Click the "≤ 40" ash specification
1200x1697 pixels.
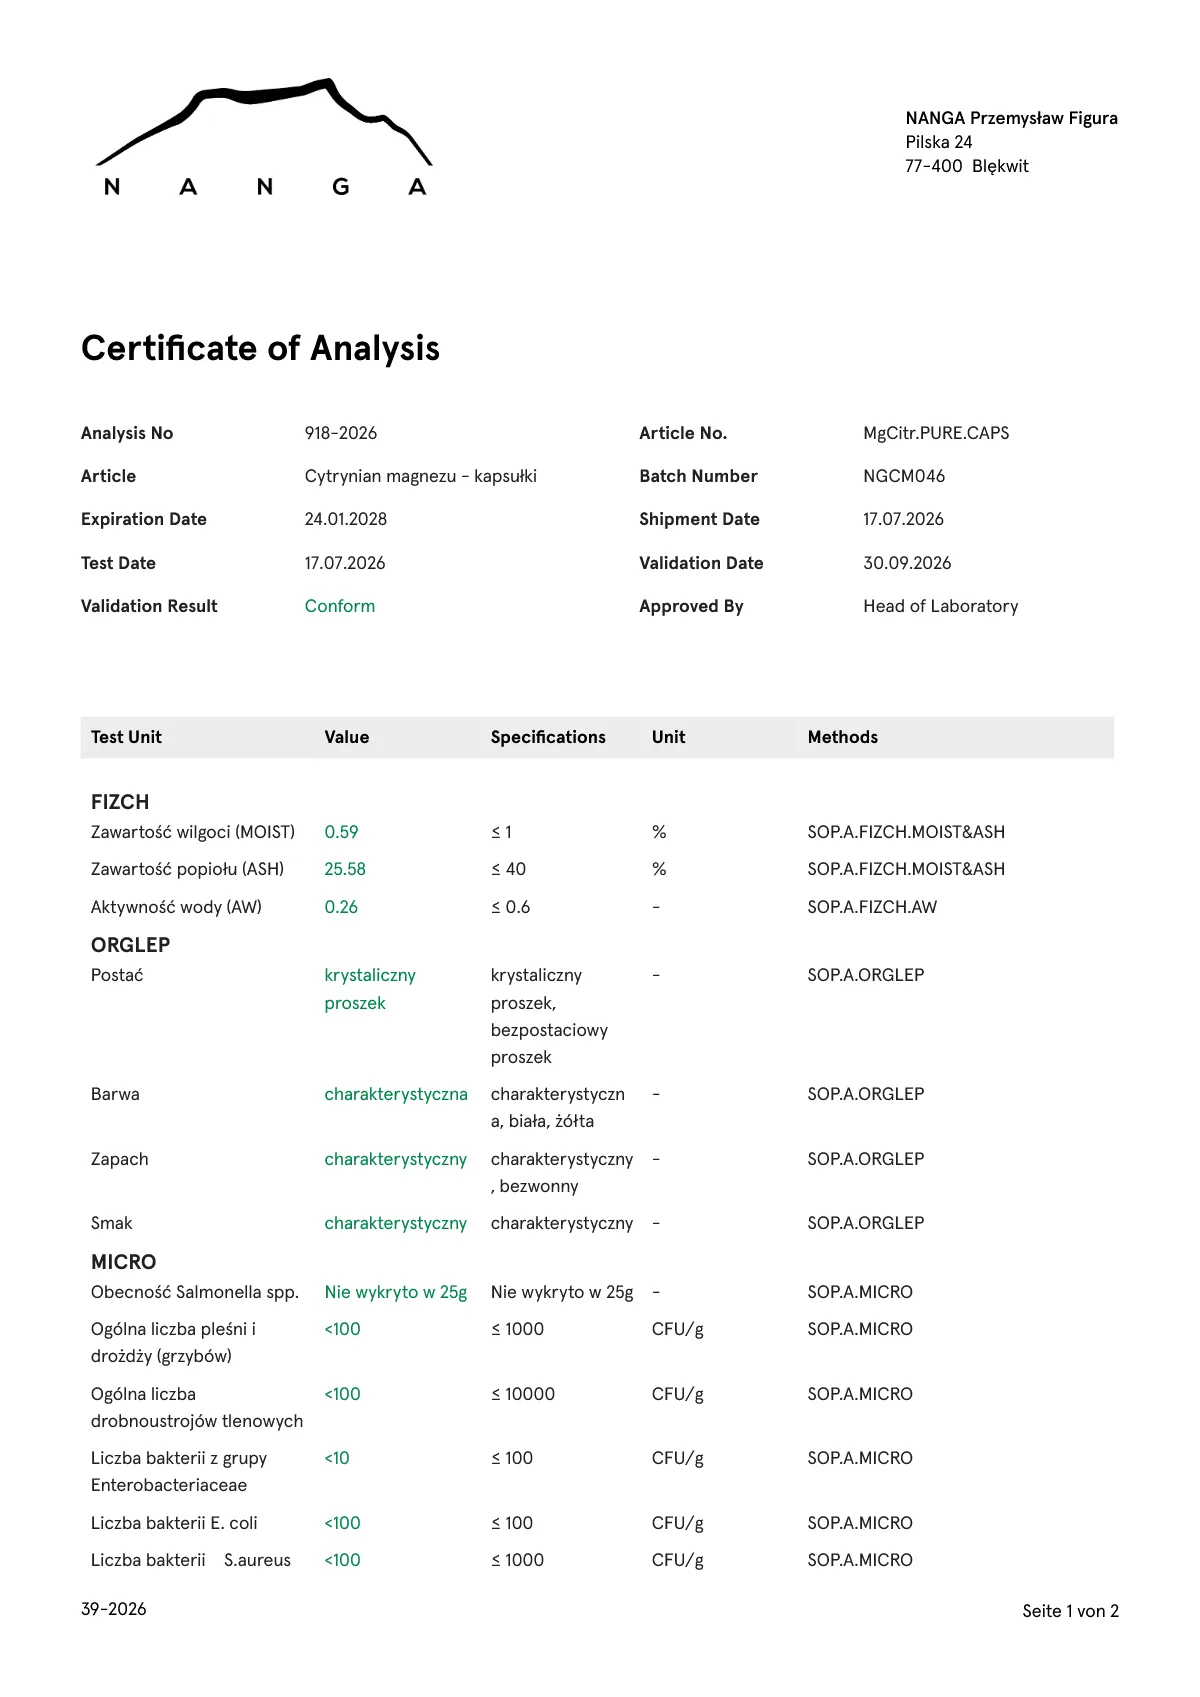[508, 869]
